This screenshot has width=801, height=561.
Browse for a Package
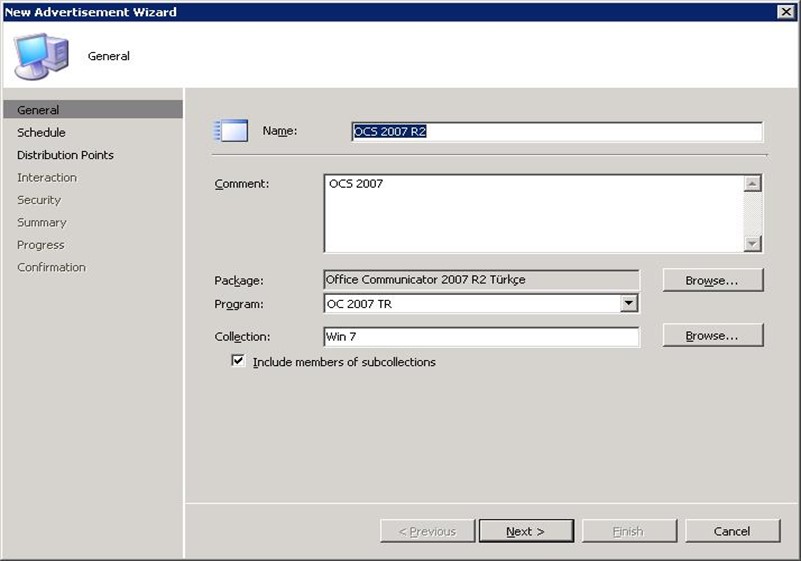[x=712, y=280]
